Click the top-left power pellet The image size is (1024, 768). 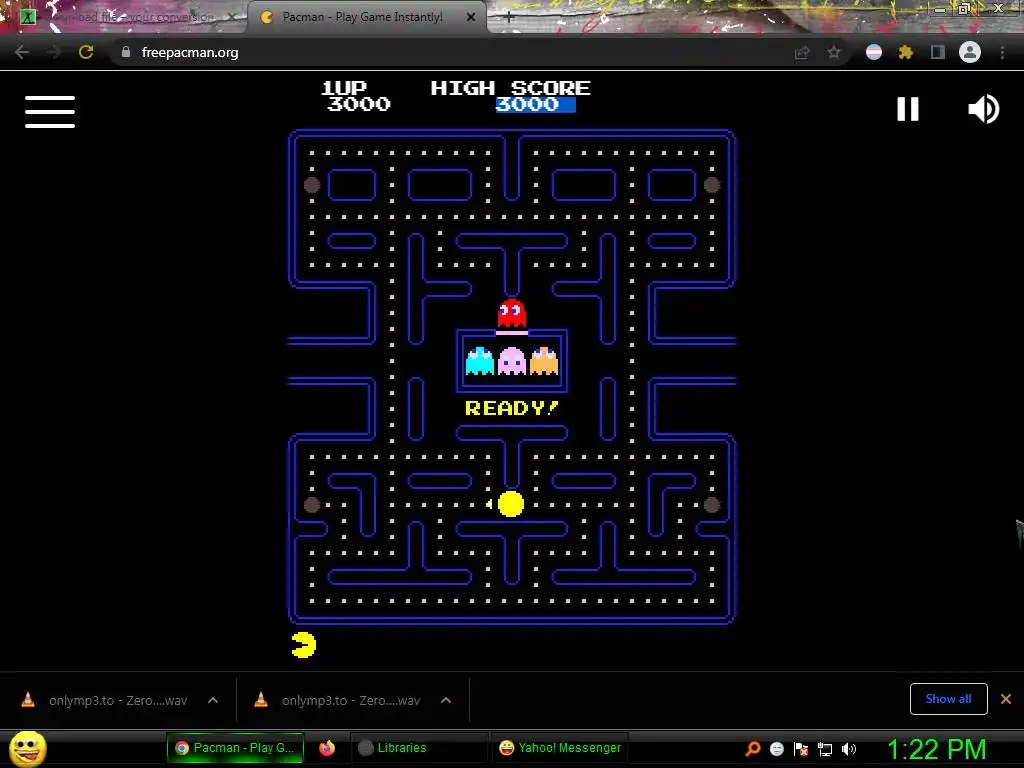[312, 185]
